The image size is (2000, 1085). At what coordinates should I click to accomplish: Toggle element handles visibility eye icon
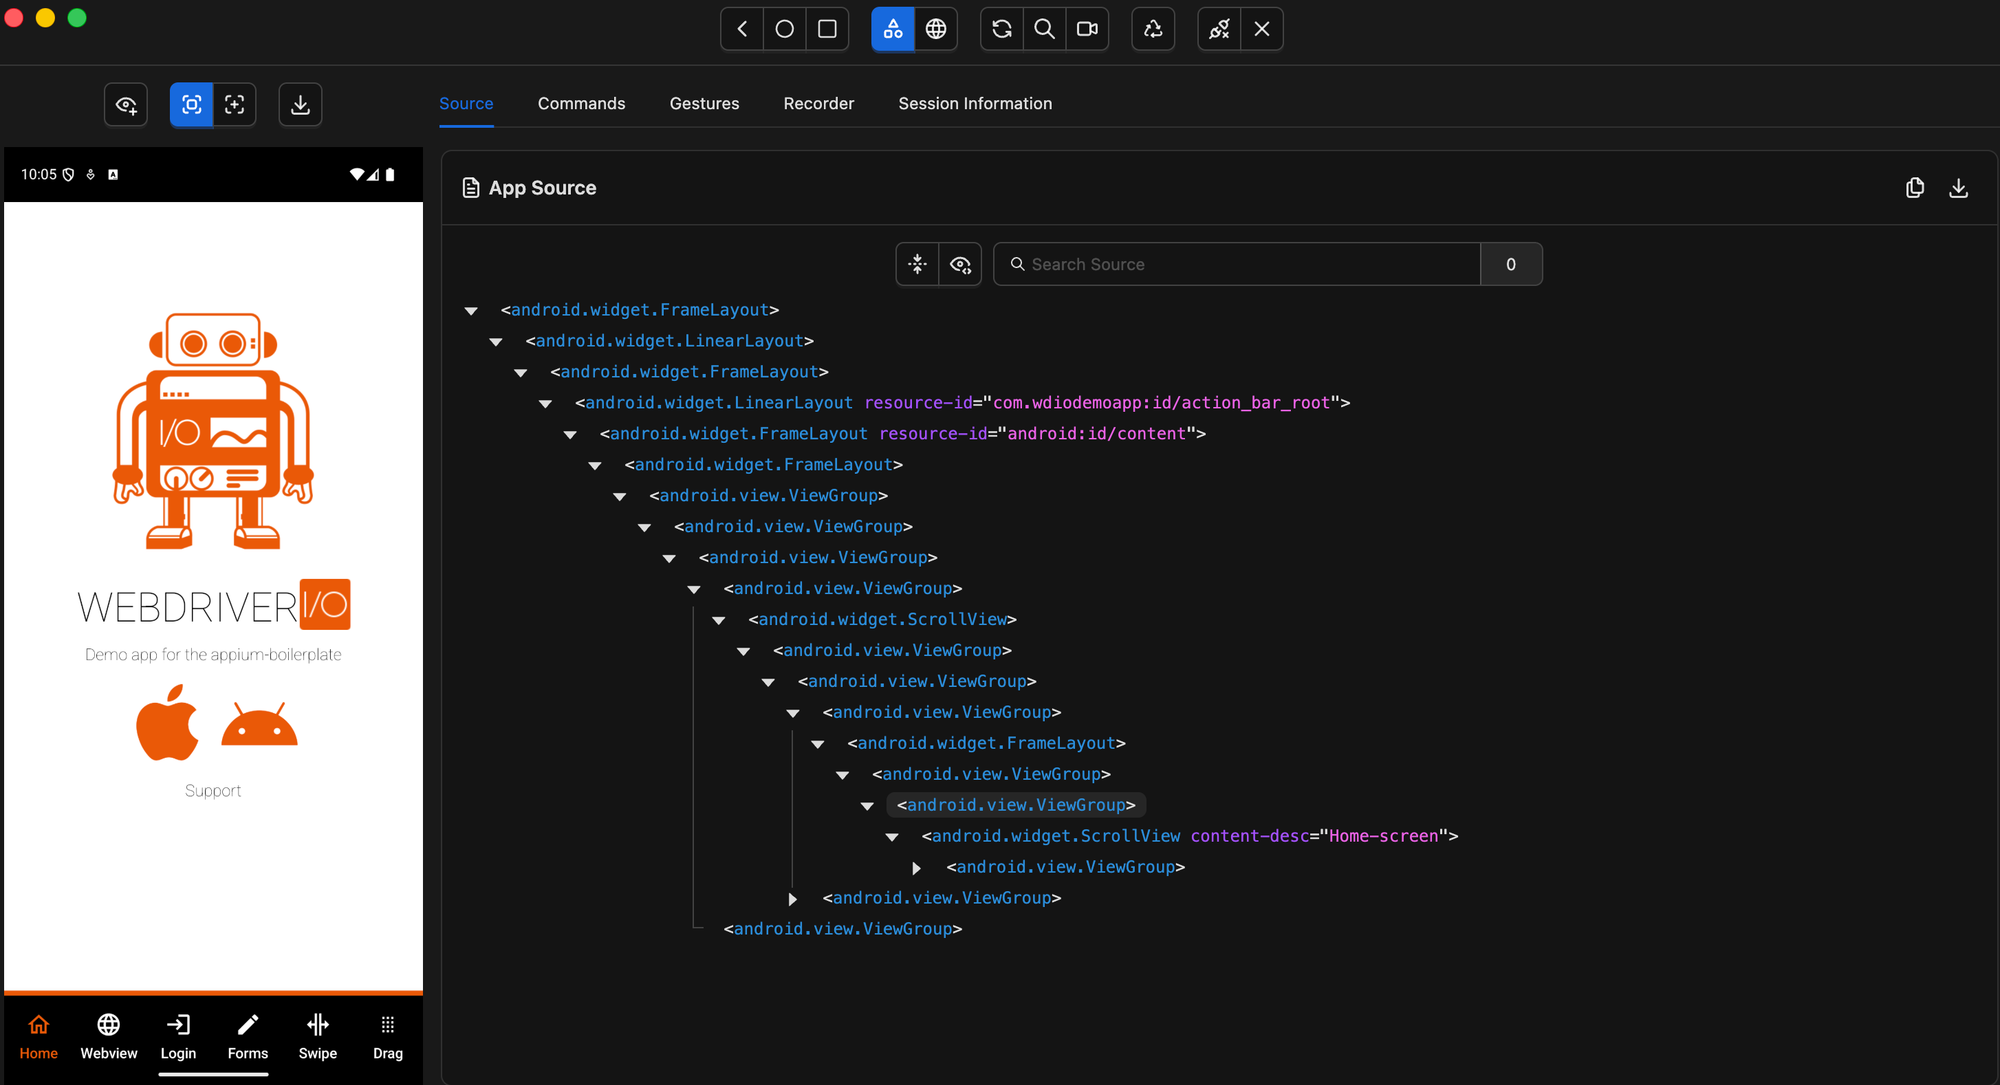(126, 104)
